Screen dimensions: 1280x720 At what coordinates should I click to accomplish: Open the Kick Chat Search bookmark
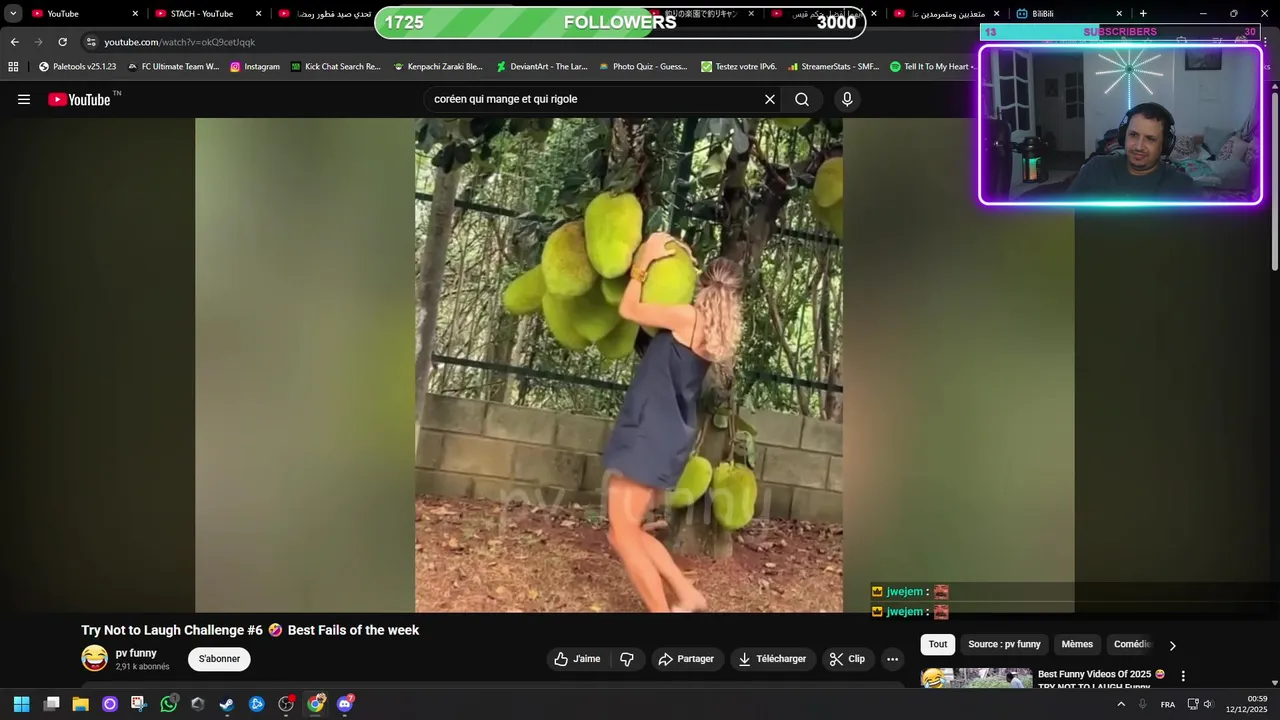[x=336, y=67]
